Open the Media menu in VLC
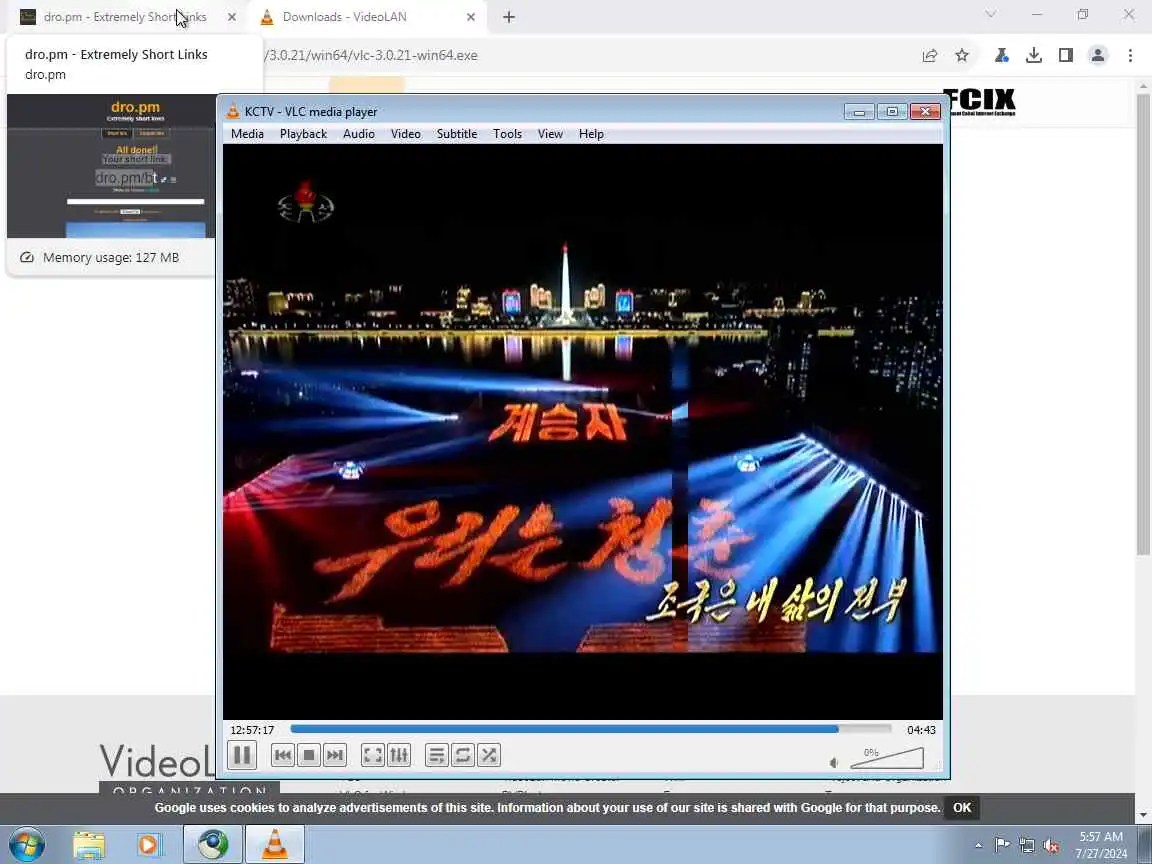Viewport: 1152px width, 864px height. pos(247,134)
